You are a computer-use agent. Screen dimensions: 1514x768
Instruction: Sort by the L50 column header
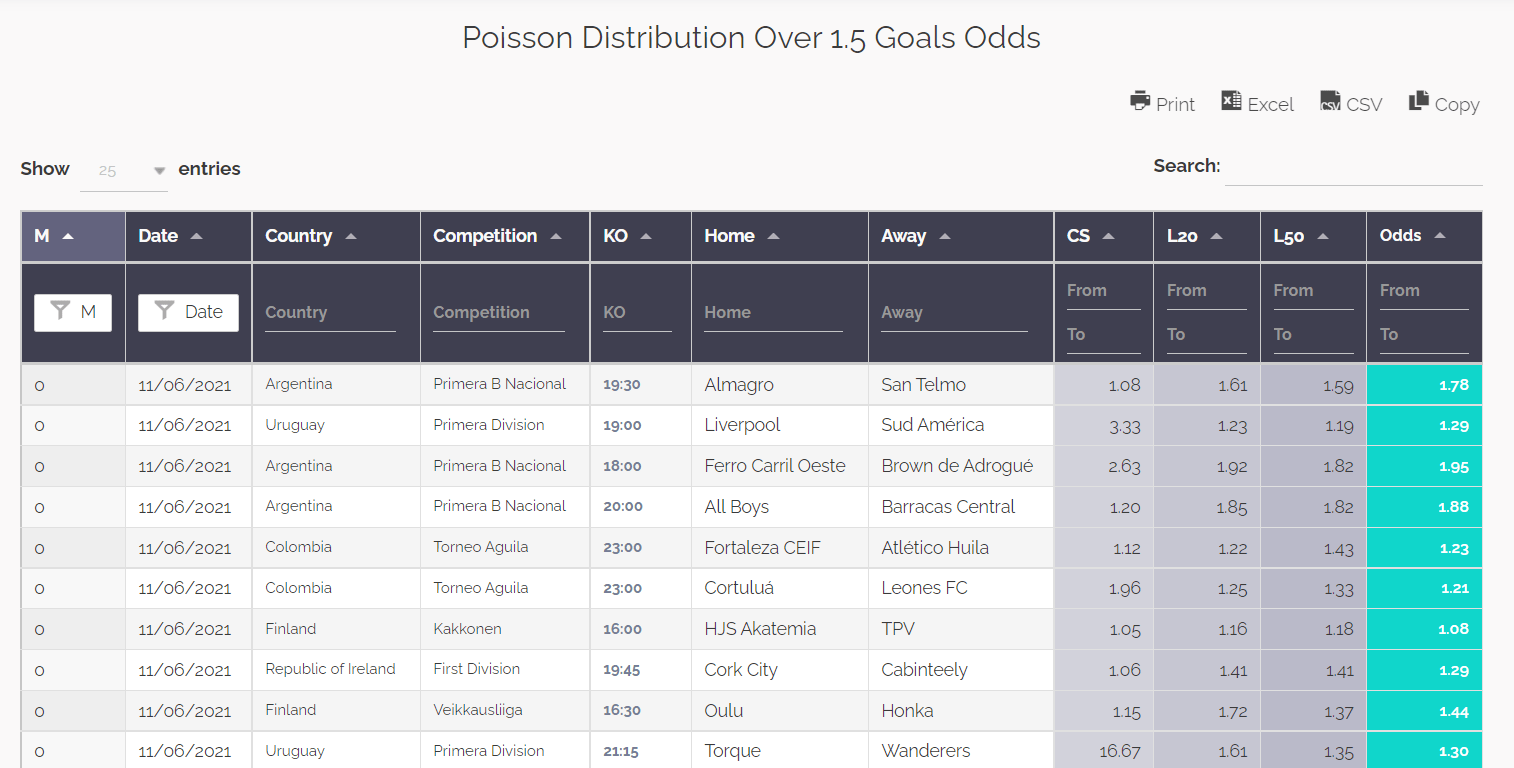(1313, 236)
